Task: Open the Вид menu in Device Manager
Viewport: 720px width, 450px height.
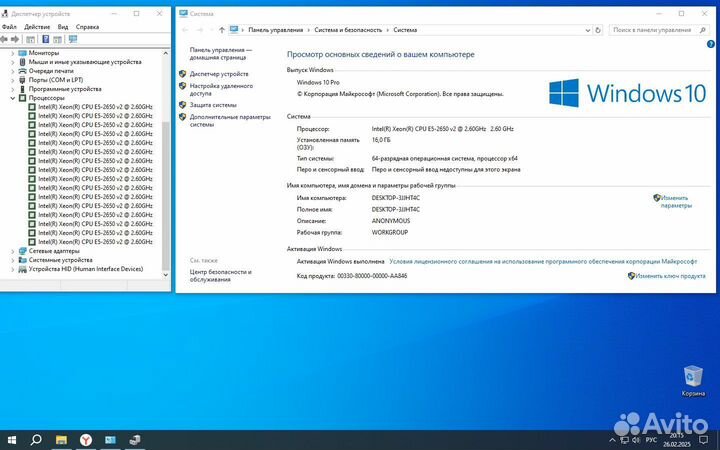Action: coord(63,27)
